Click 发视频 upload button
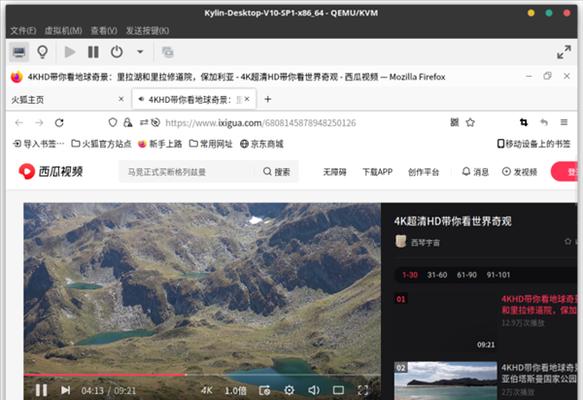The width and height of the screenshot is (583, 400). (x=519, y=172)
